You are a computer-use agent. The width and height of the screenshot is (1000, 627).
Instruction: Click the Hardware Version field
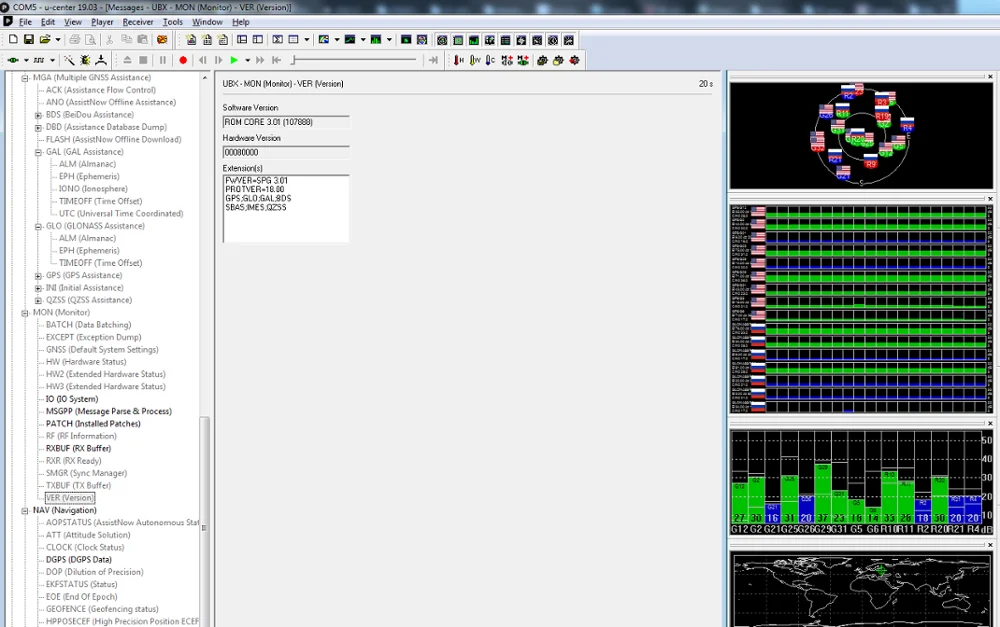(286, 152)
